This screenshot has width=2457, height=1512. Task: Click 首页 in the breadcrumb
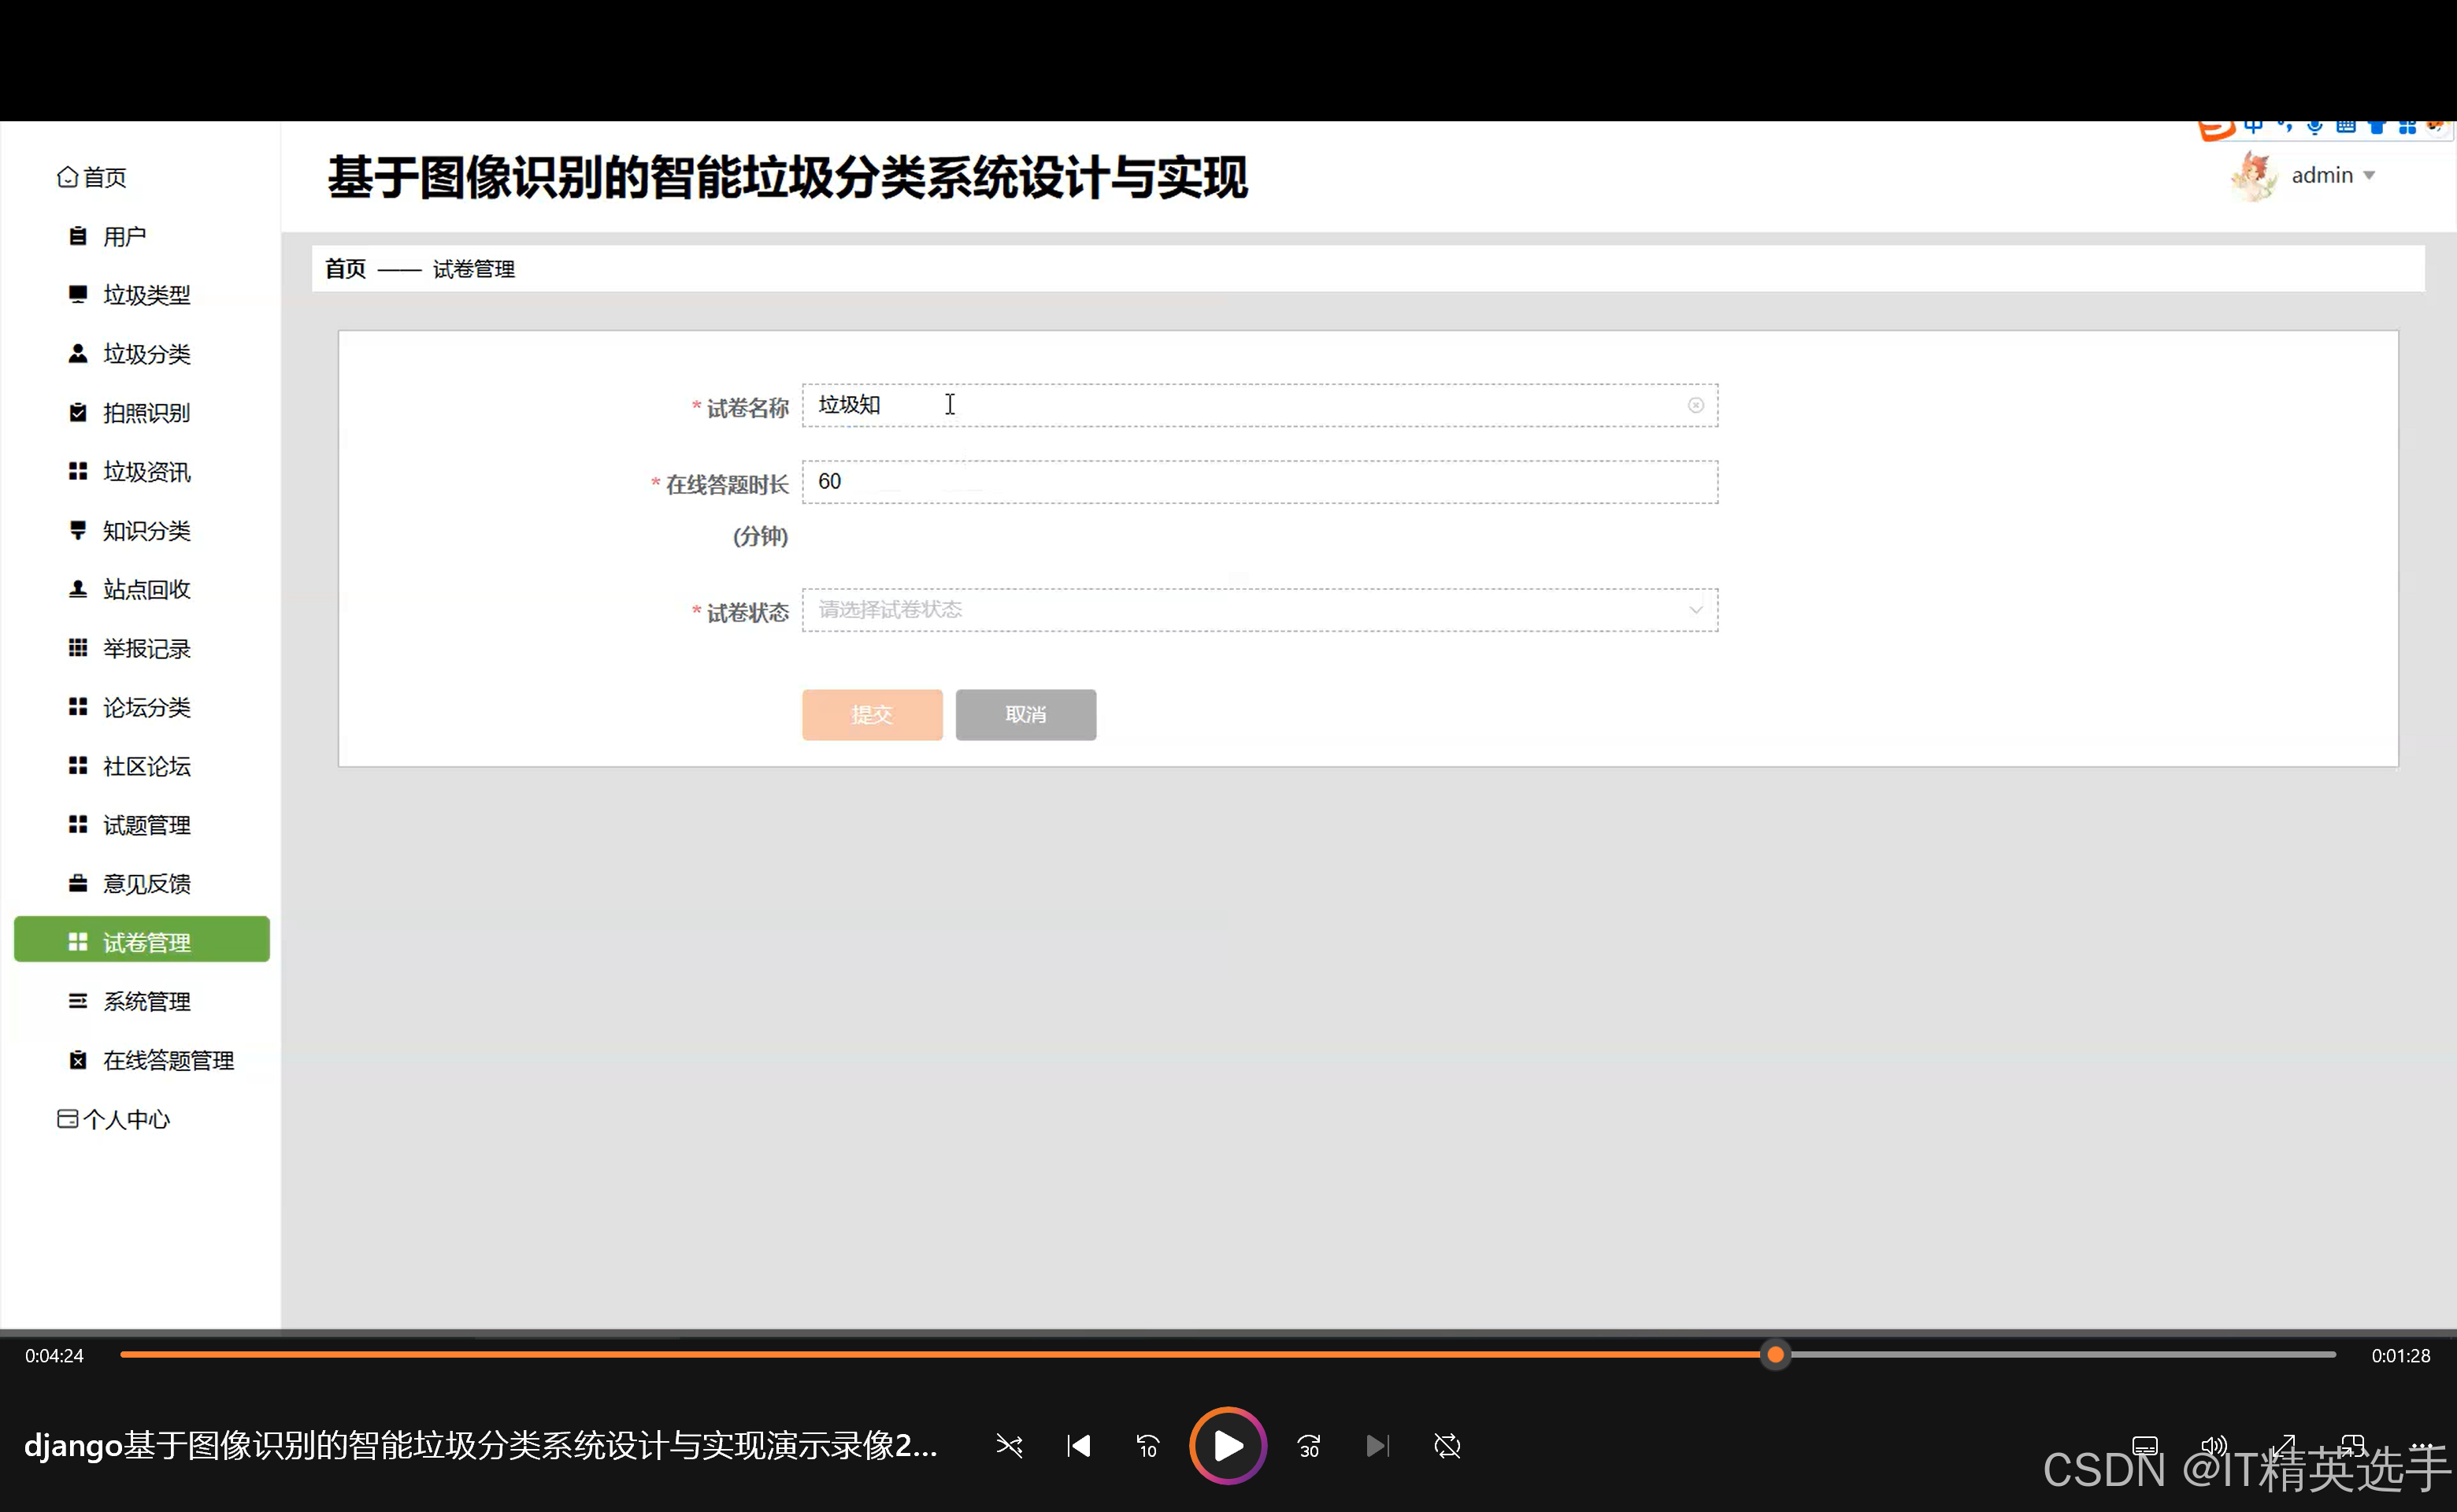coord(345,269)
